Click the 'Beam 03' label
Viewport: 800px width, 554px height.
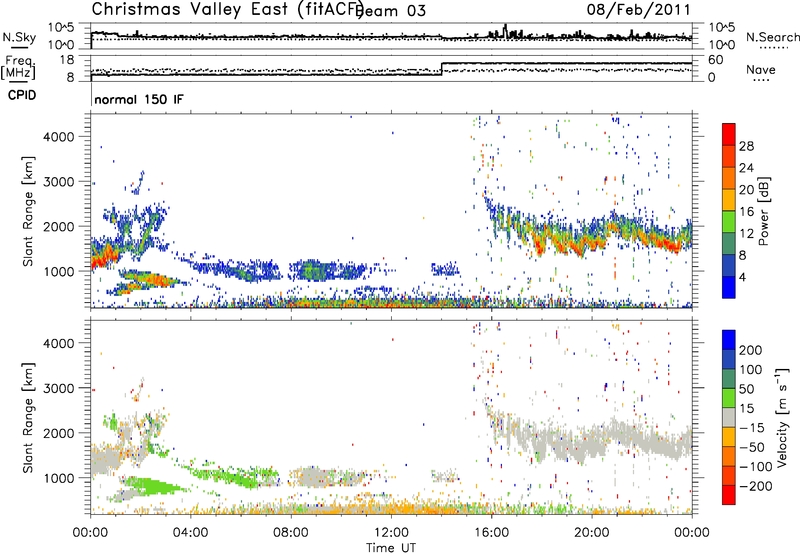click(x=392, y=10)
